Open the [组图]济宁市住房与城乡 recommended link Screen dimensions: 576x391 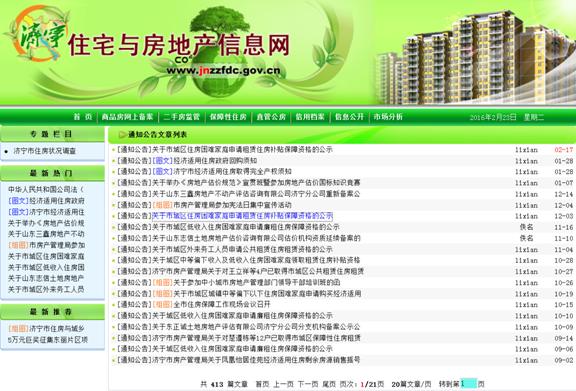tap(46, 329)
